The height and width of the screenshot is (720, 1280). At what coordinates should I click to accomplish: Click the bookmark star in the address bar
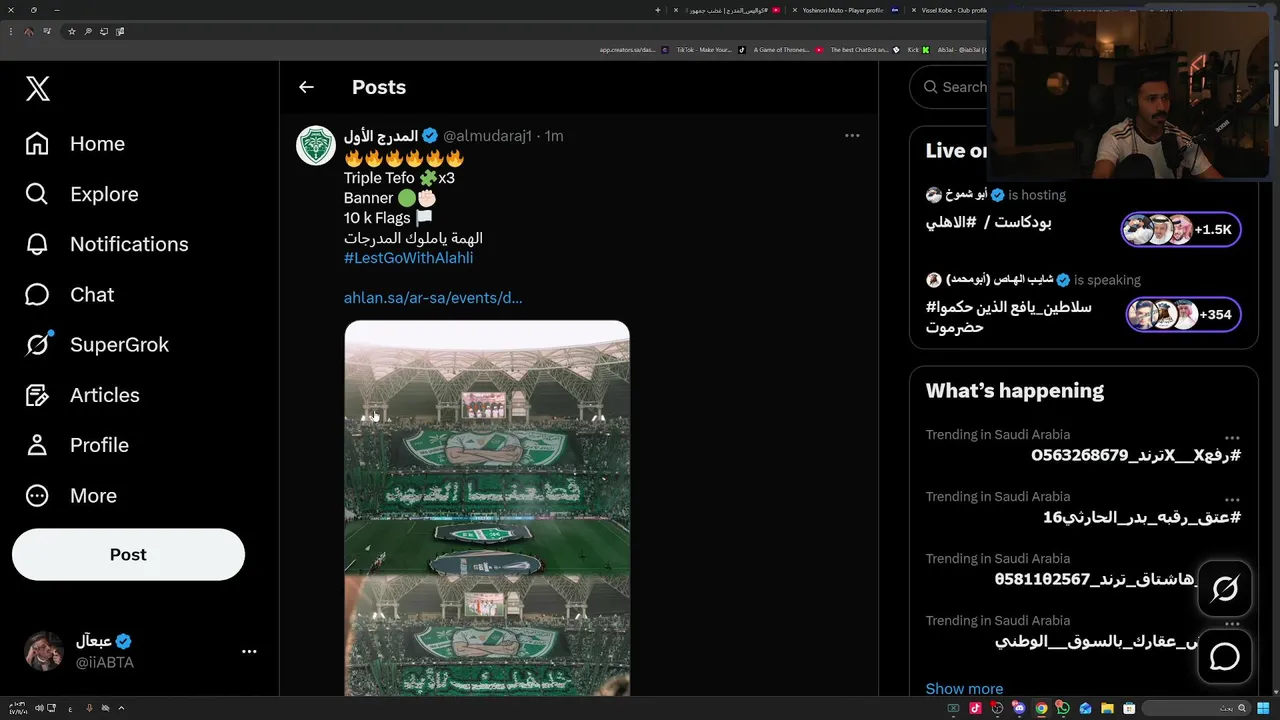pyautogui.click(x=71, y=31)
